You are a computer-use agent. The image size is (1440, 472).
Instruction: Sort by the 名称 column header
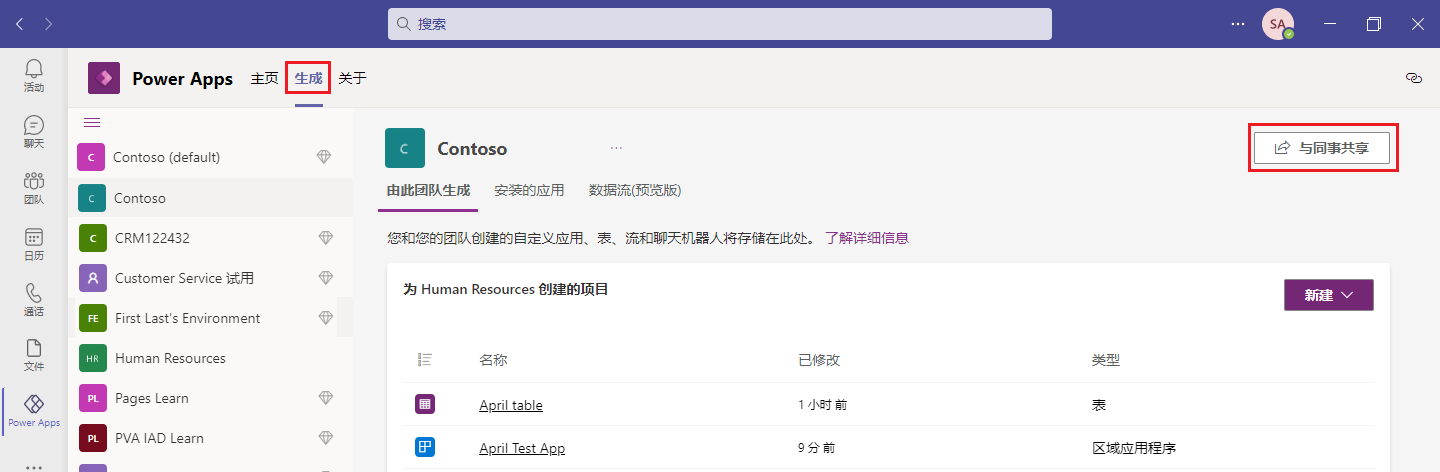click(x=493, y=360)
